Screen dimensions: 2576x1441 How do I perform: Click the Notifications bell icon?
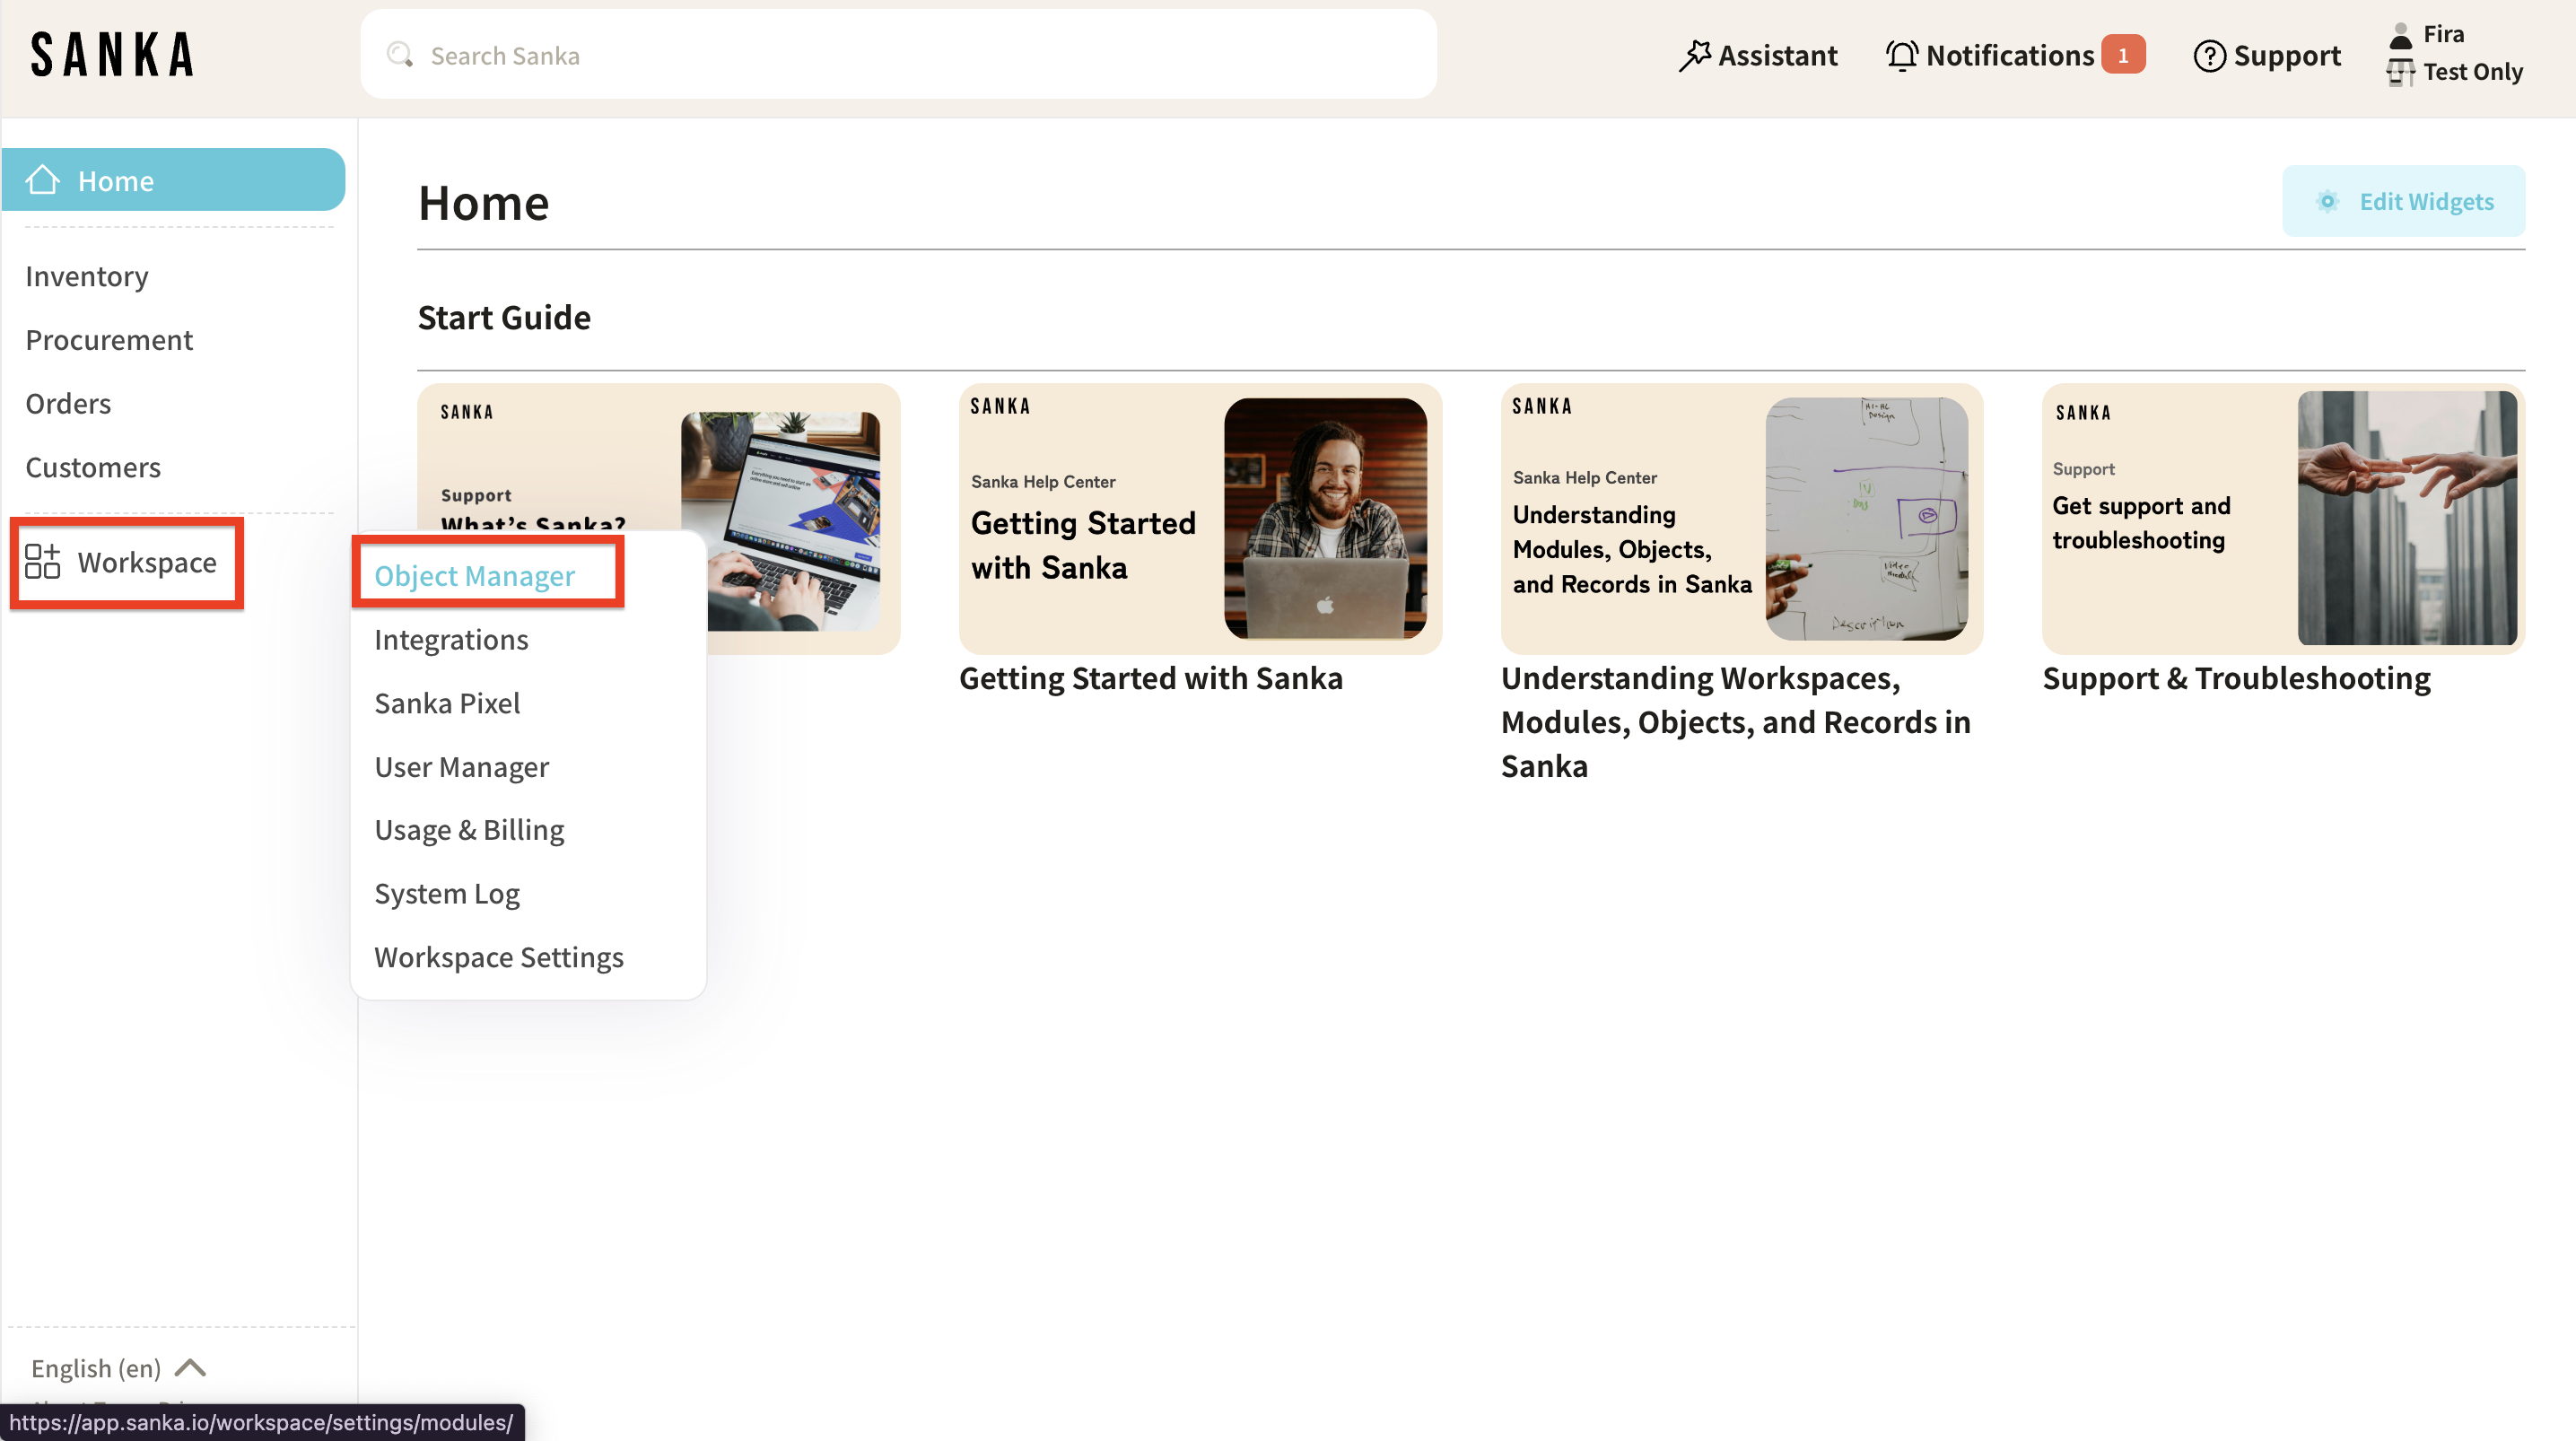click(1901, 55)
